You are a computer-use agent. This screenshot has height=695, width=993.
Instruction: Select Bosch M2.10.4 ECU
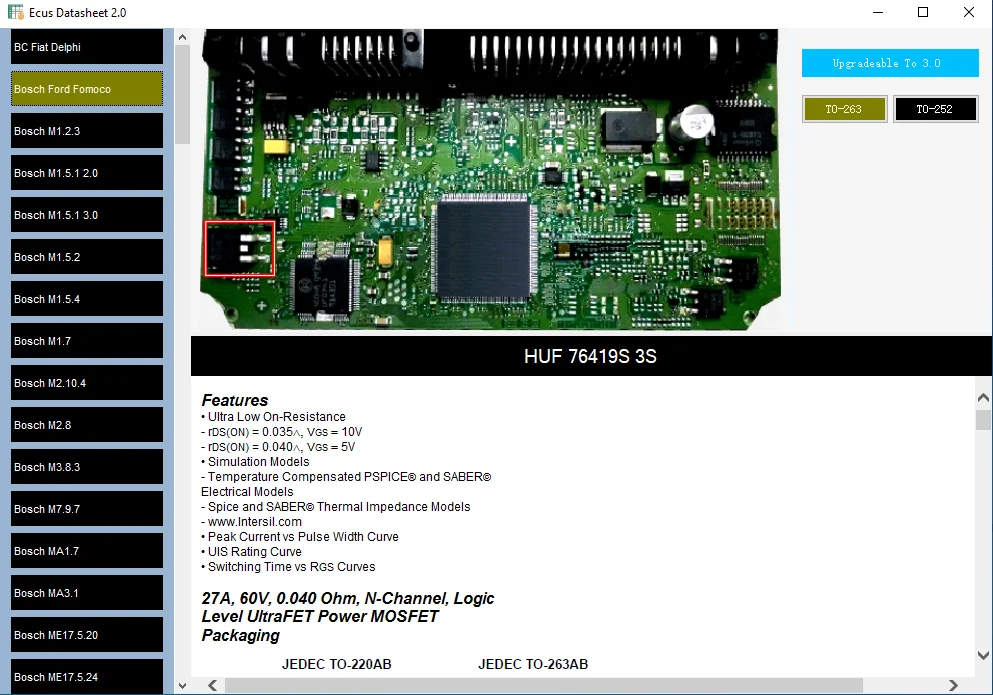click(87, 383)
